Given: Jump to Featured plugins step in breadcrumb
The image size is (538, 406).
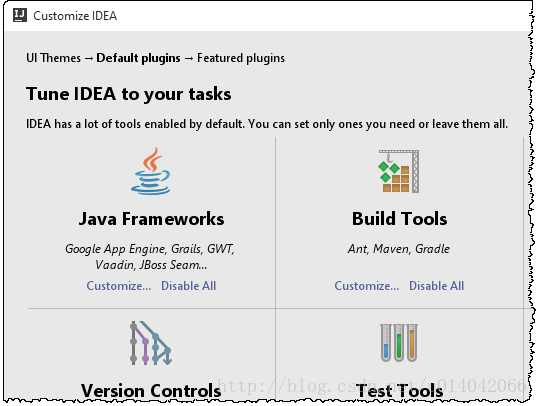Looking at the screenshot, I should coord(241,58).
